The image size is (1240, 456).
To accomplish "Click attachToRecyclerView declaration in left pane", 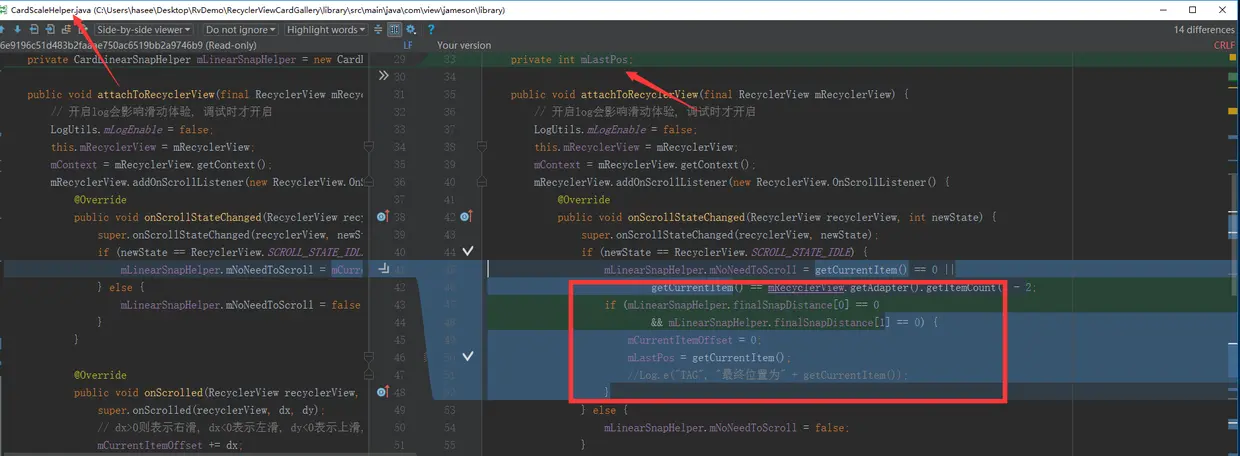I will point(195,95).
